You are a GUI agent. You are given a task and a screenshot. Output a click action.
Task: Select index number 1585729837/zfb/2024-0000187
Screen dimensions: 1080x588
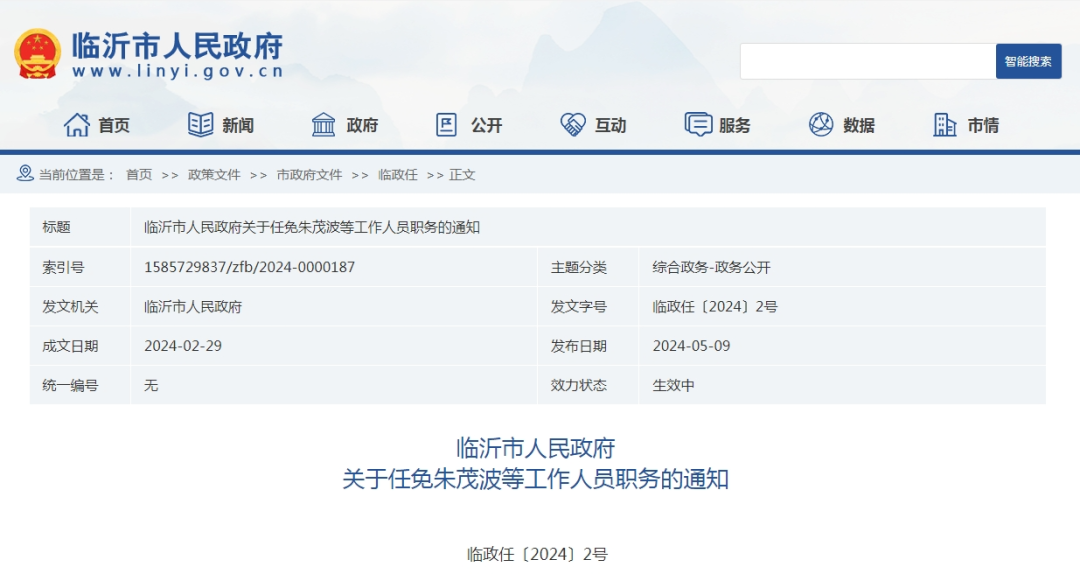[249, 267]
